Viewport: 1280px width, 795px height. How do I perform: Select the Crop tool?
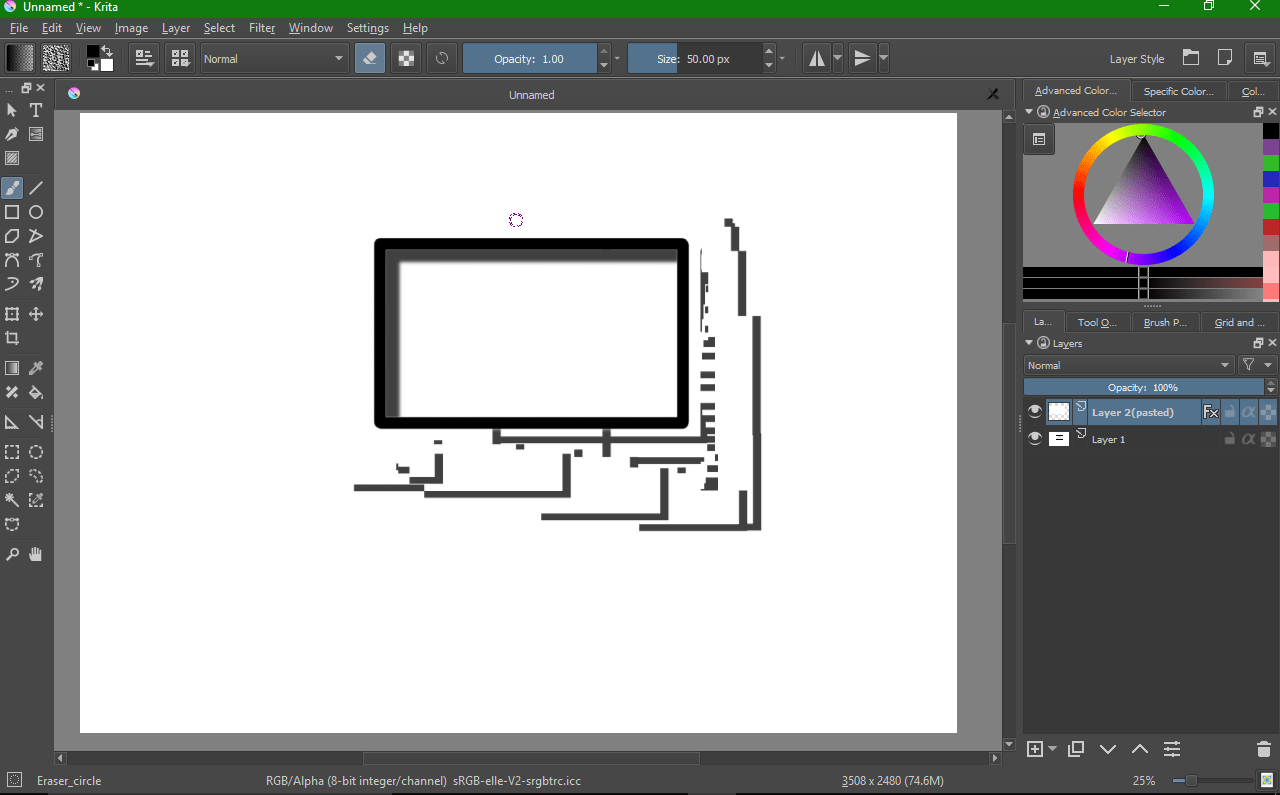point(11,337)
